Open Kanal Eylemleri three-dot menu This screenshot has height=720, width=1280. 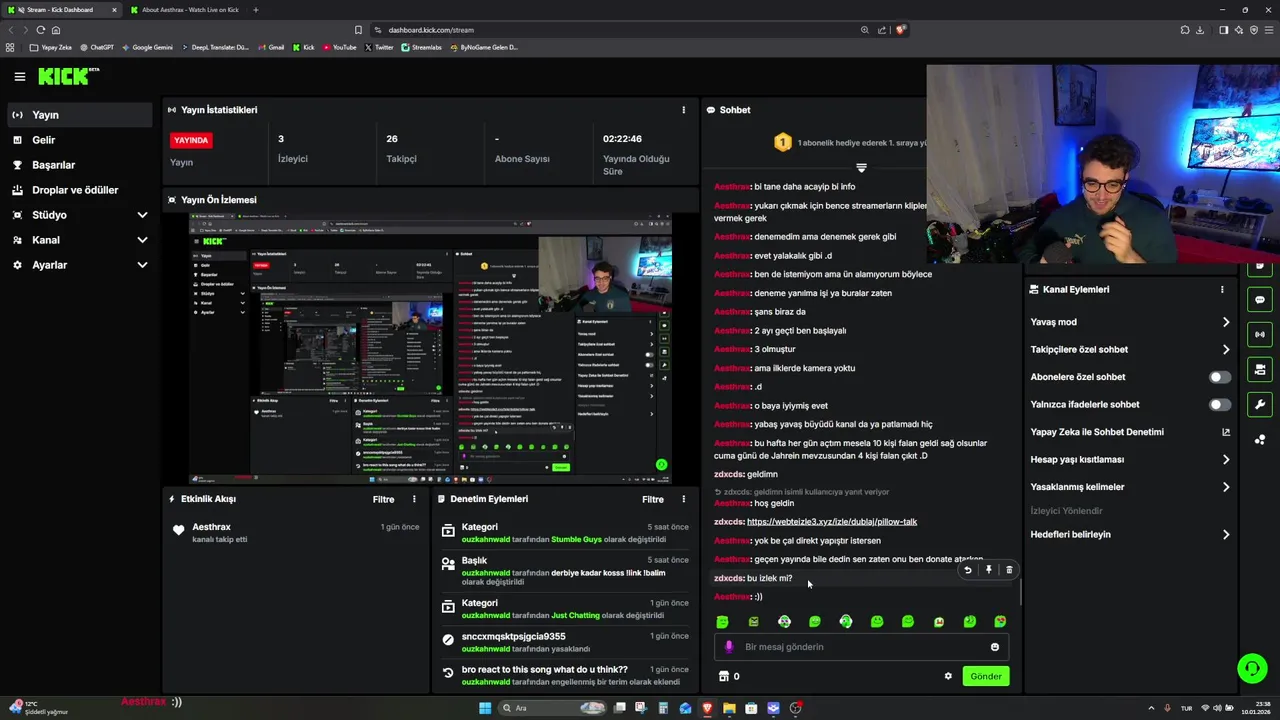pyautogui.click(x=1222, y=289)
